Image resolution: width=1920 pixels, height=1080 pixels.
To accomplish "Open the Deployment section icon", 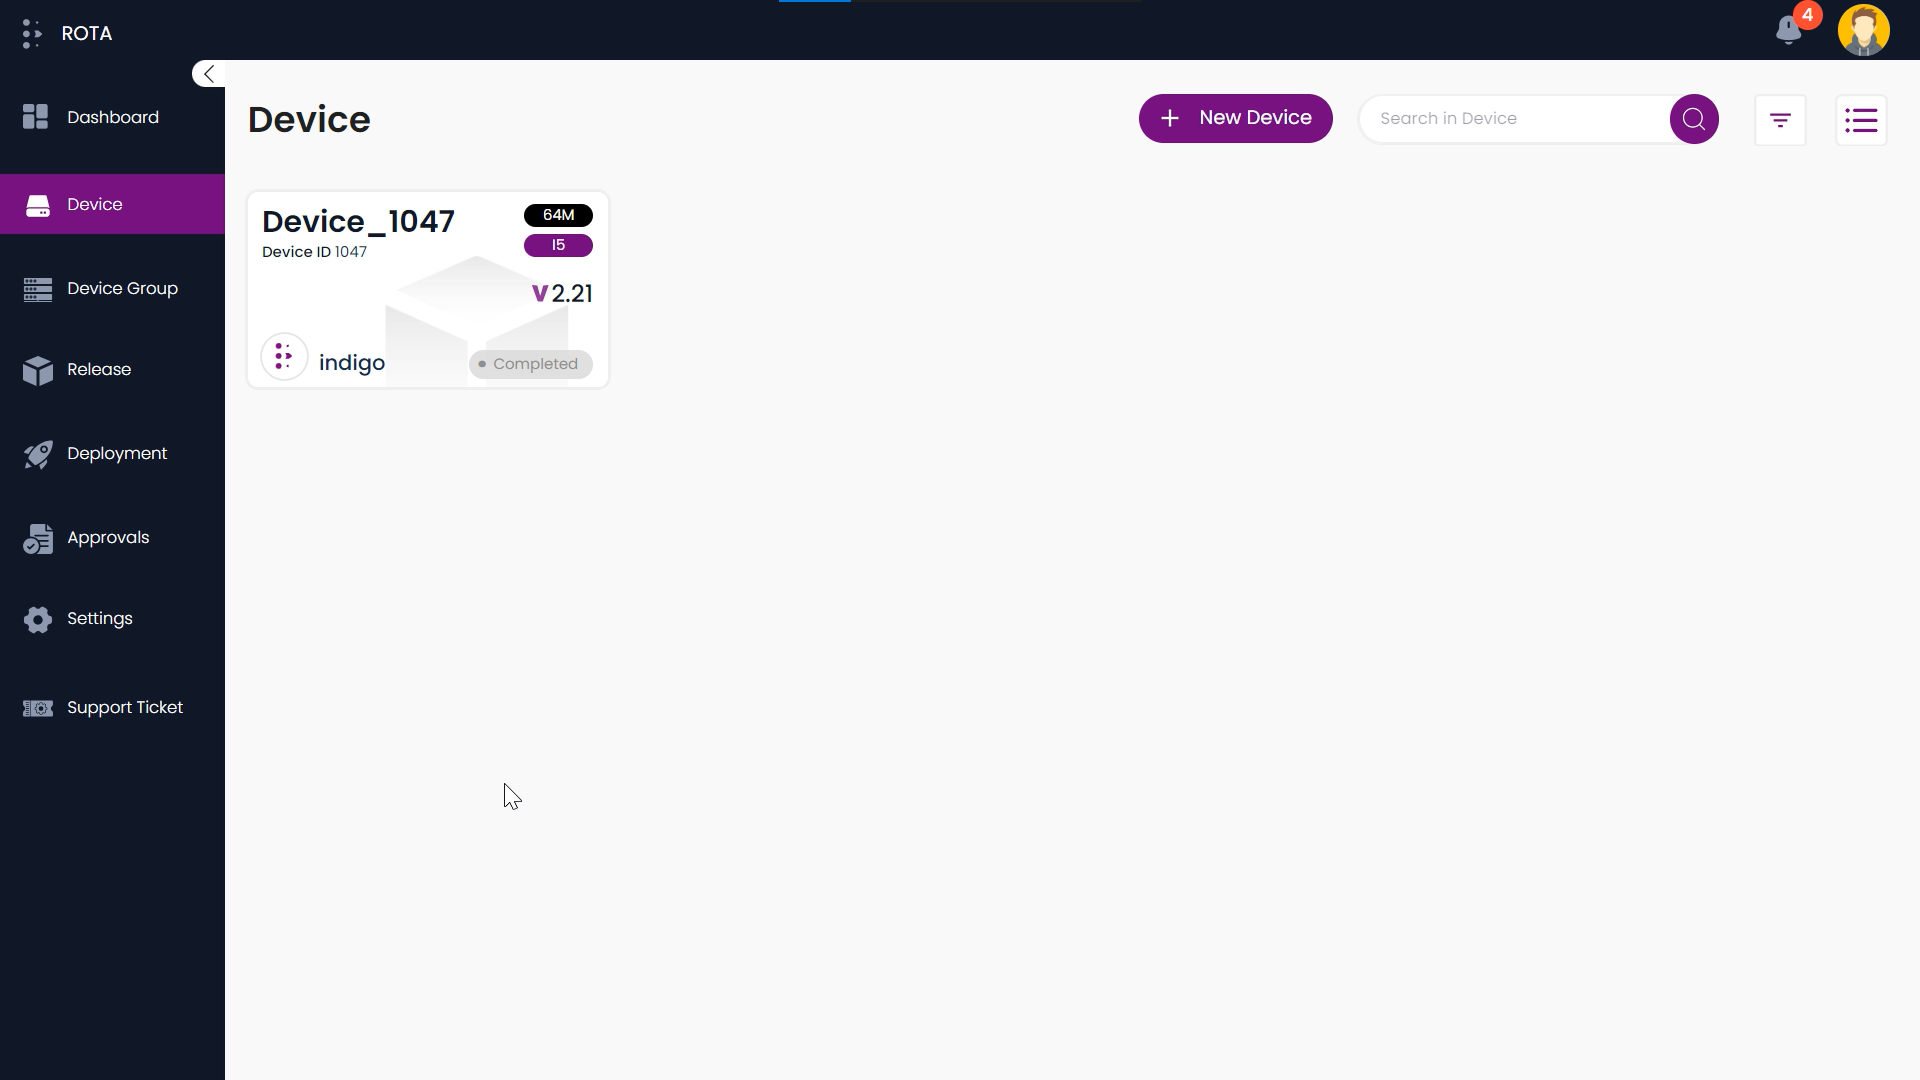I will point(37,452).
